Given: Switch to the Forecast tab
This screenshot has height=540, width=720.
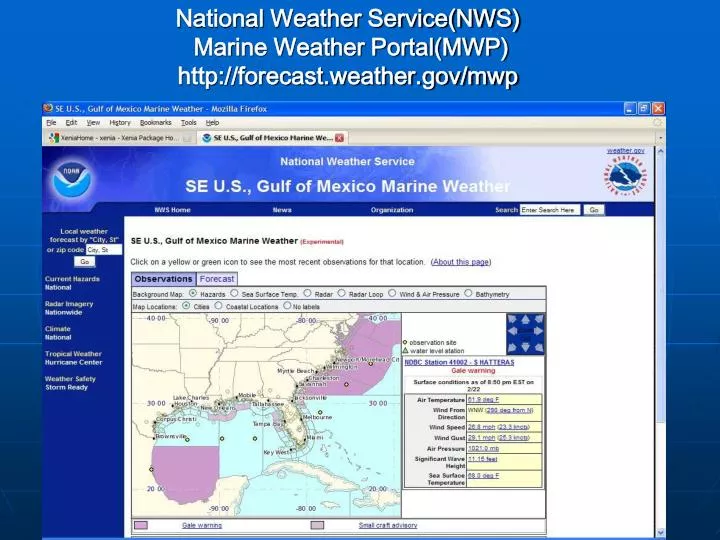Looking at the screenshot, I should (217, 279).
